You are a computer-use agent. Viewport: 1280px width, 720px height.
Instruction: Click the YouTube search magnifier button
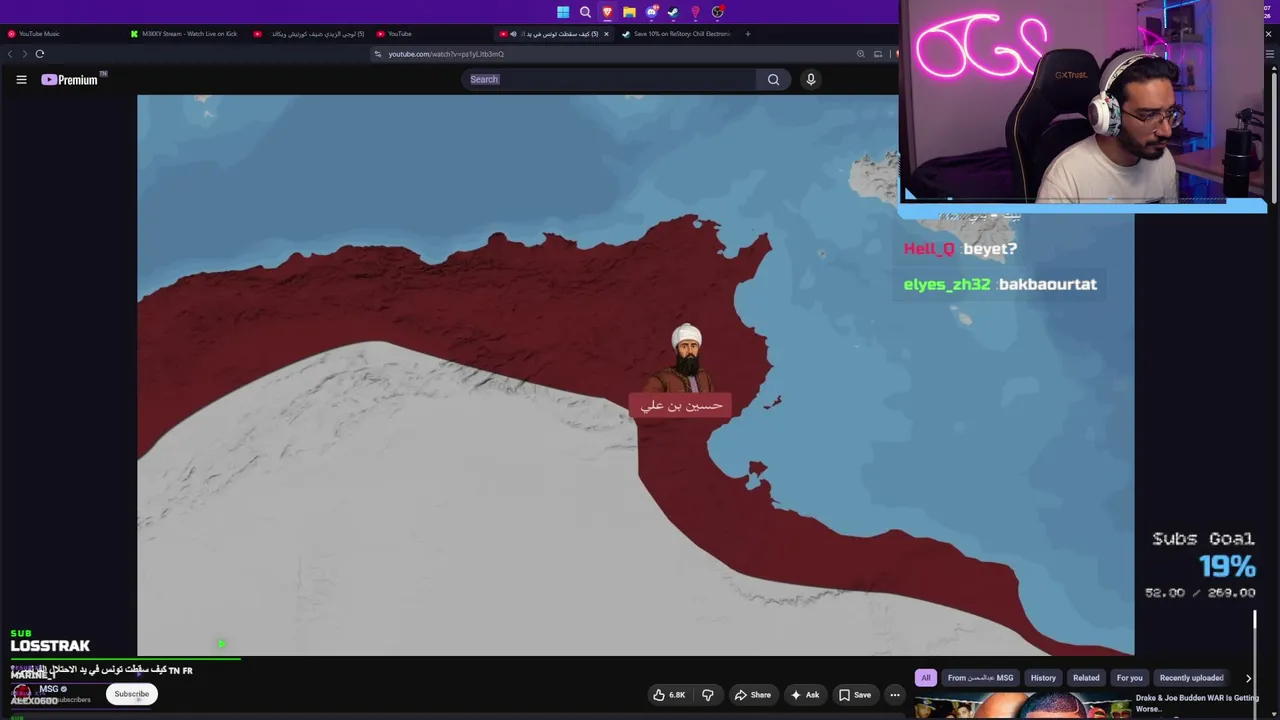(x=773, y=79)
